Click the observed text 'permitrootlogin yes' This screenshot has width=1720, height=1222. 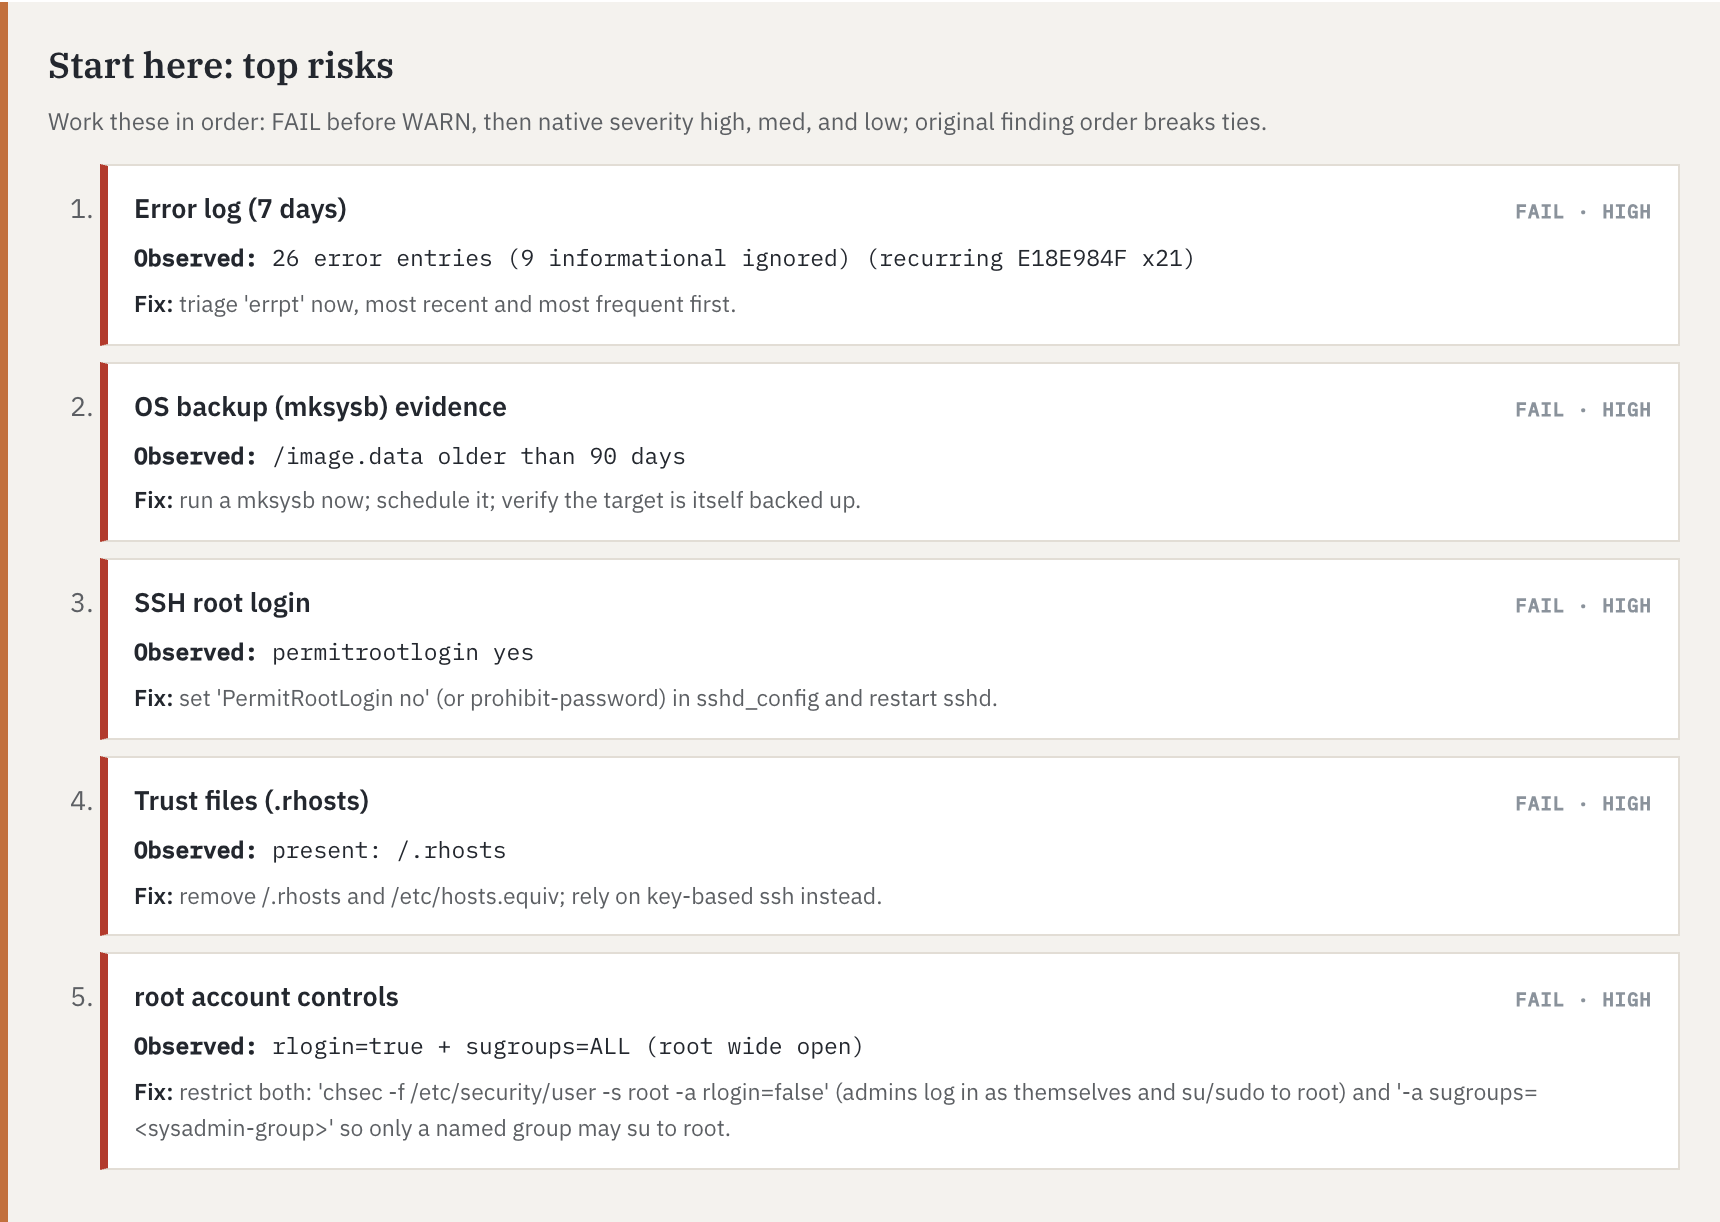click(x=403, y=653)
